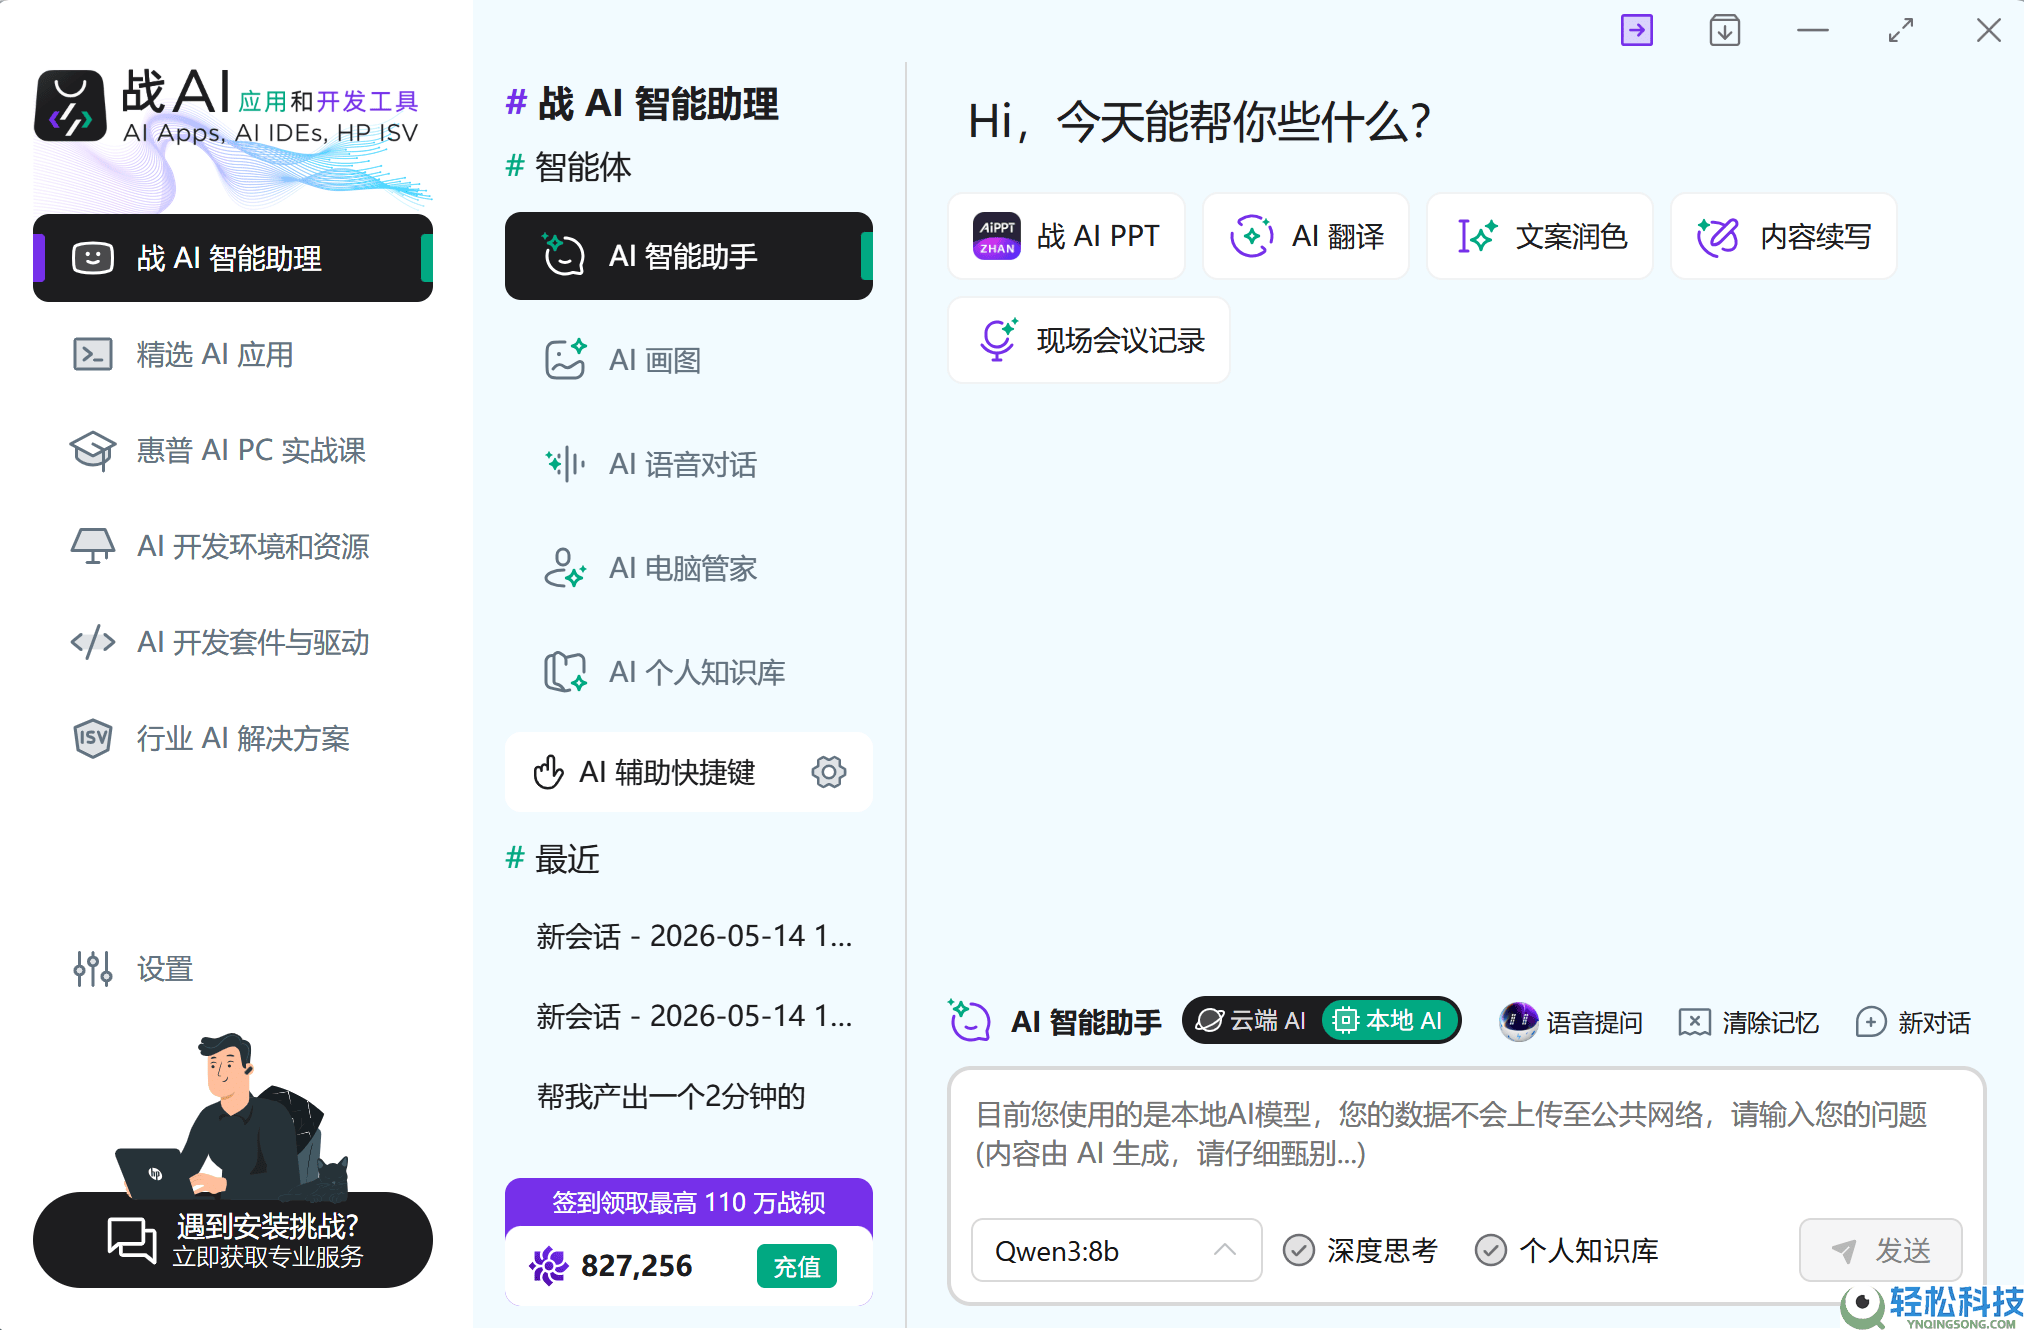The width and height of the screenshot is (2024, 1330).
Task: Switch to 本地 AI mode
Action: click(x=1388, y=1020)
